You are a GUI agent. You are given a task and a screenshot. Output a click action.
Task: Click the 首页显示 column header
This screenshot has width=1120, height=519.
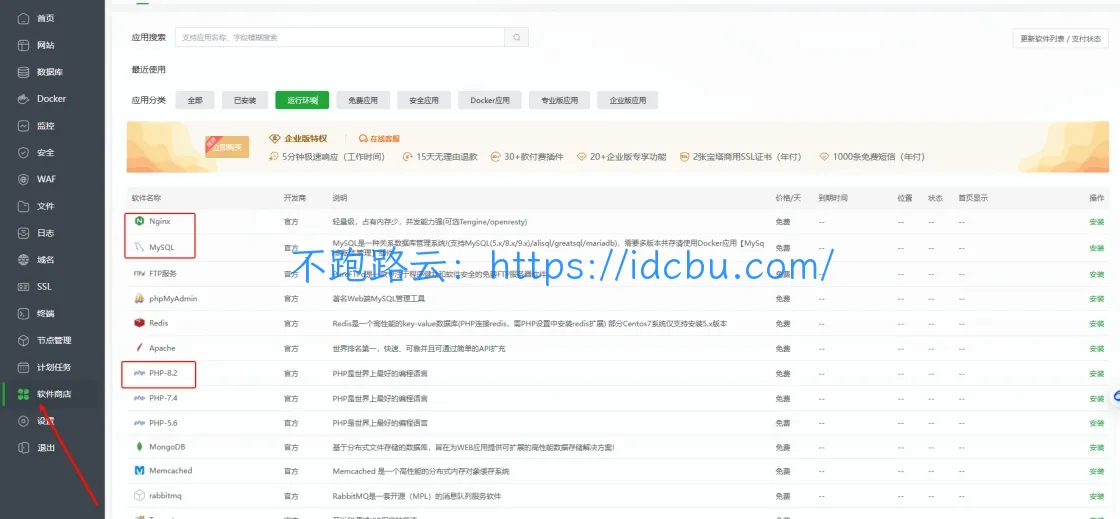click(x=973, y=198)
